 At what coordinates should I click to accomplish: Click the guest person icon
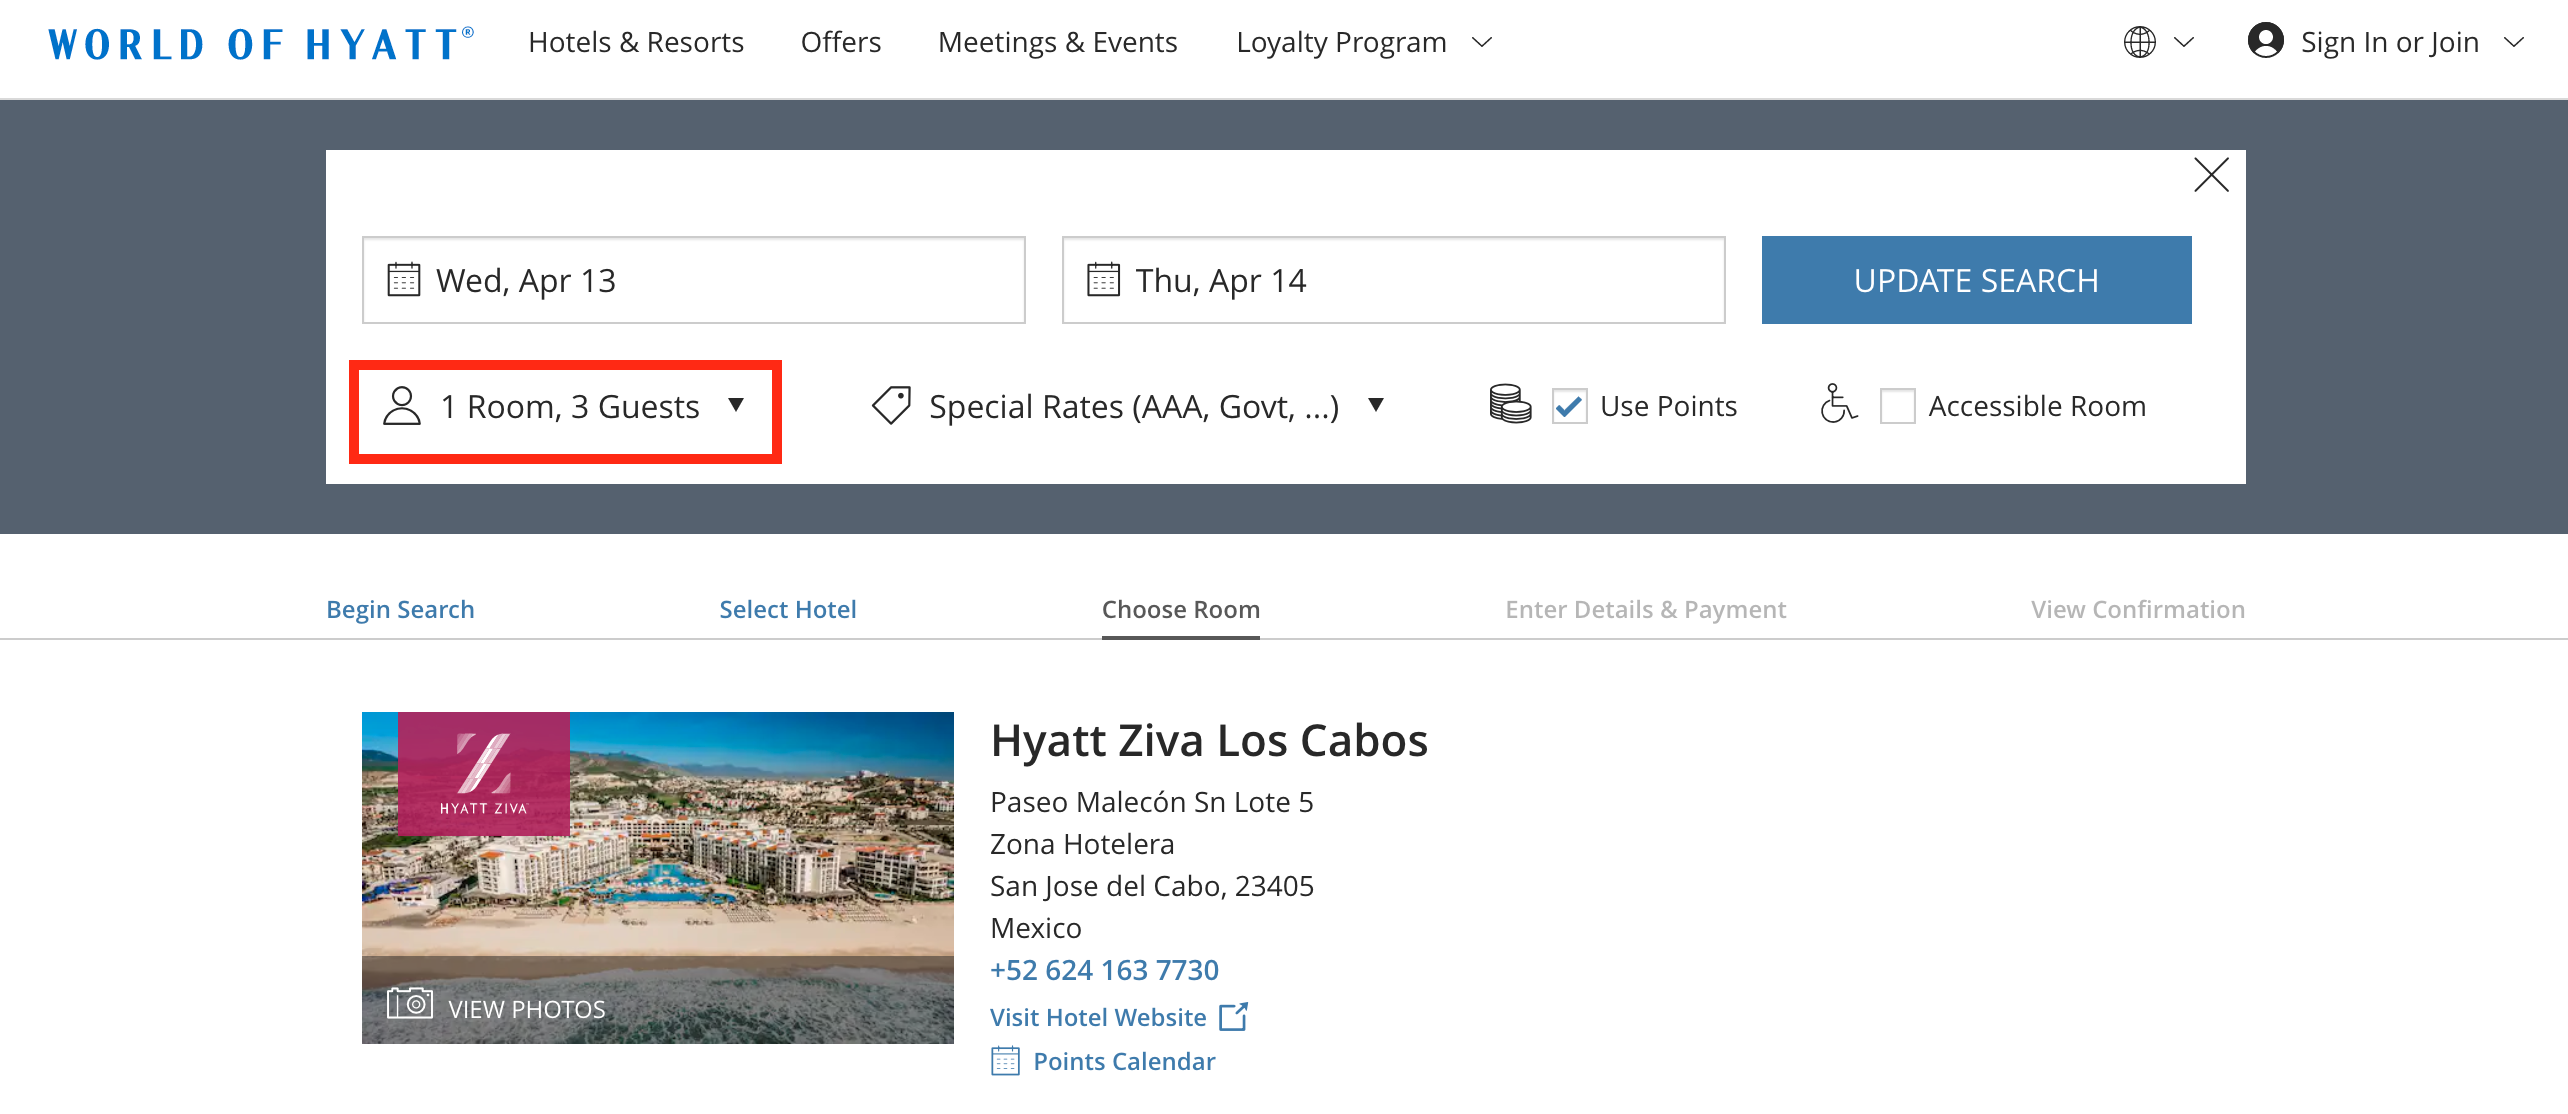point(402,406)
